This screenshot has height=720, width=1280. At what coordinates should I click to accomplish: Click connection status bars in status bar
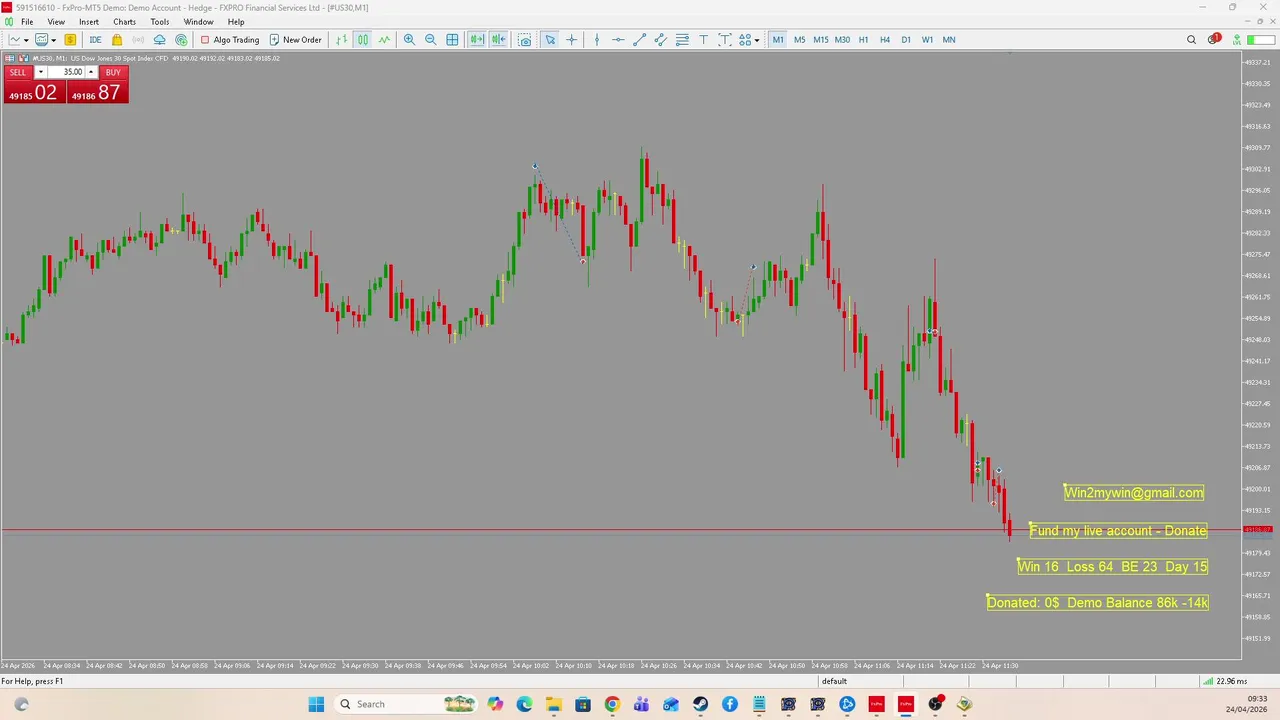pos(1208,681)
